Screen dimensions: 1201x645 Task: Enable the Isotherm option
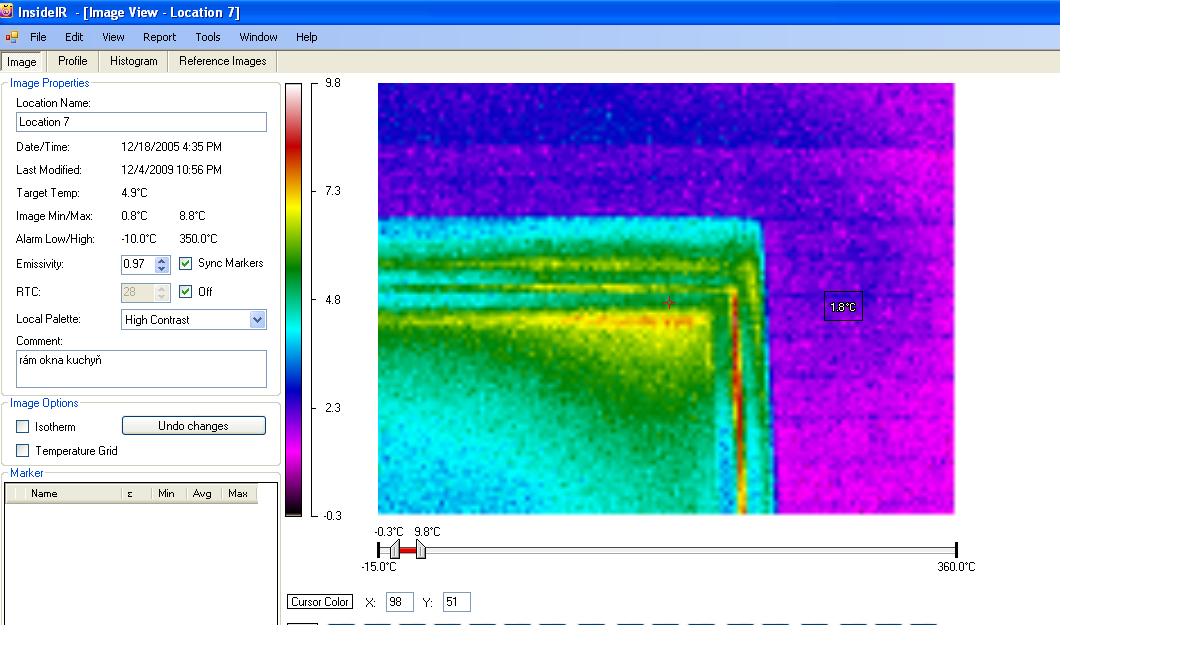[x=23, y=427]
